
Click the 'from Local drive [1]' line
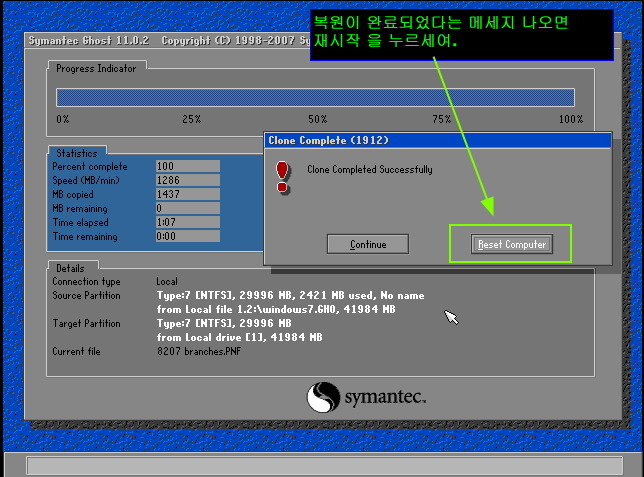pos(239,337)
